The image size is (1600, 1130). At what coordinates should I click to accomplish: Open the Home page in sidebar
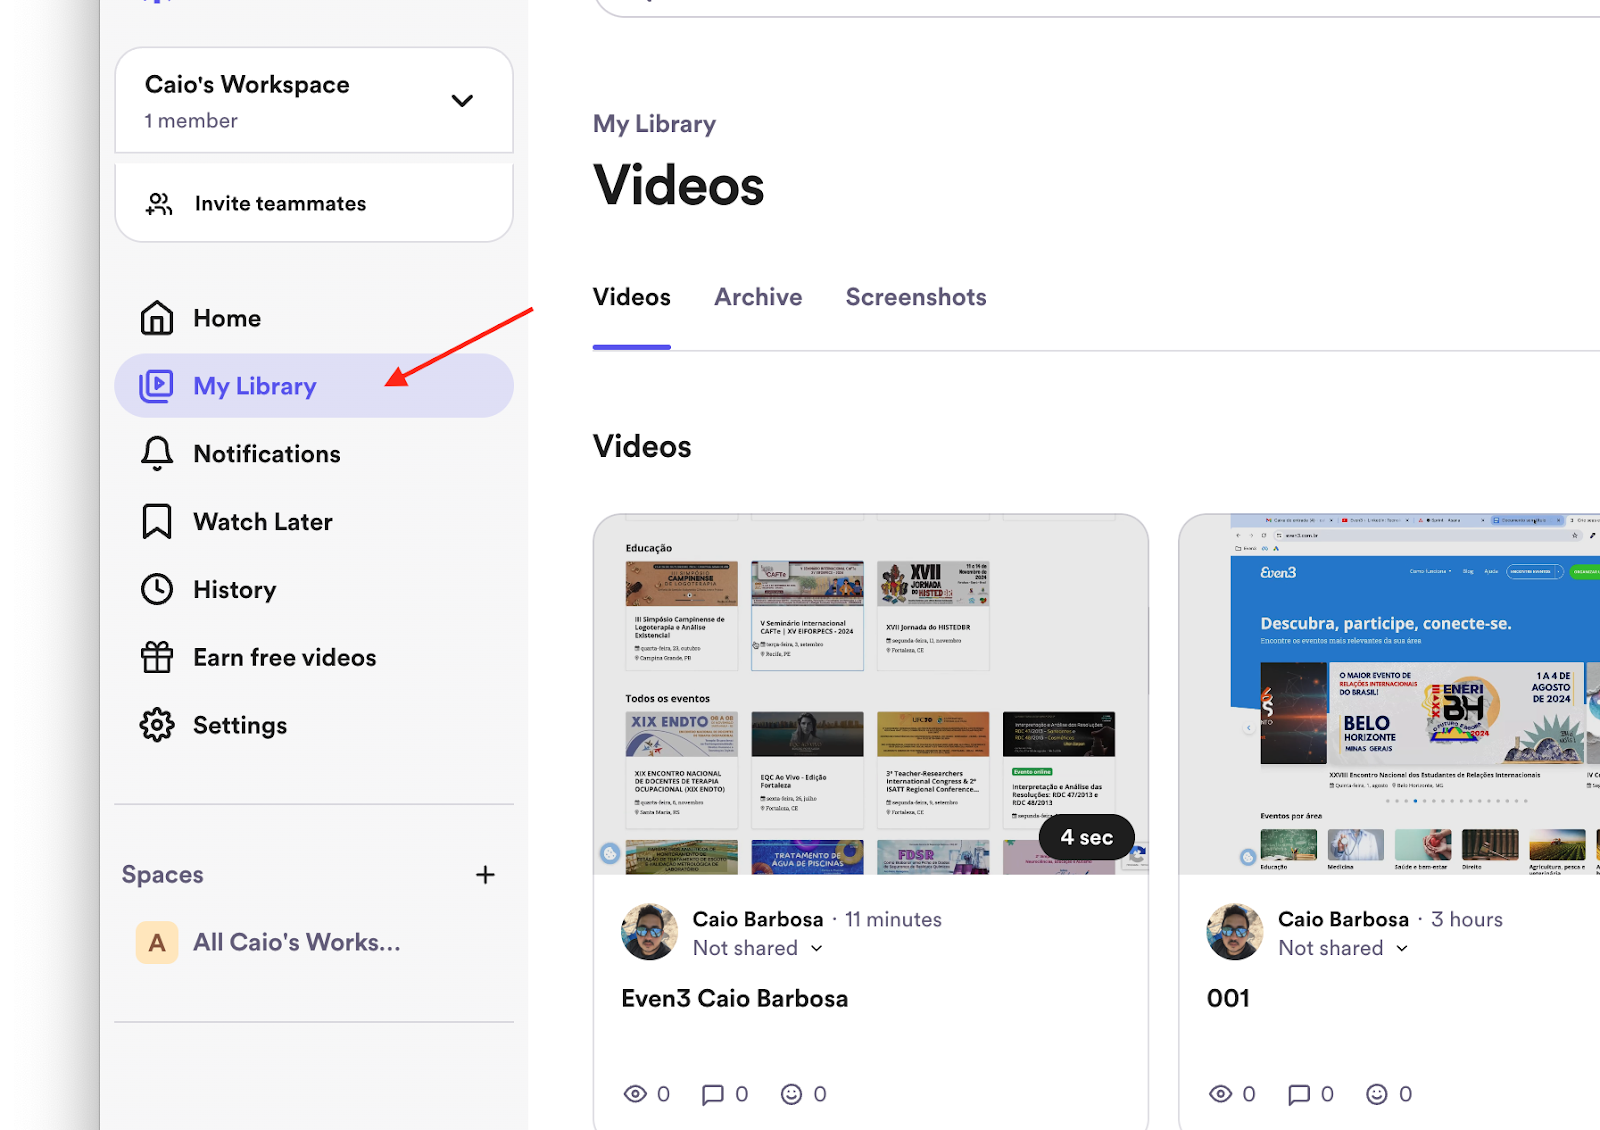[x=227, y=318]
